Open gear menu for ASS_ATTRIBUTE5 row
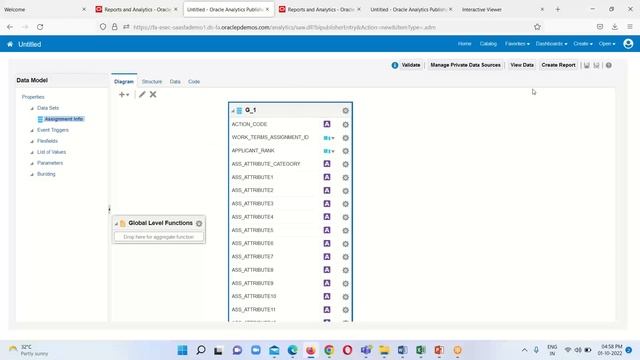Image resolution: width=640 pixels, height=360 pixels. pos(345,230)
